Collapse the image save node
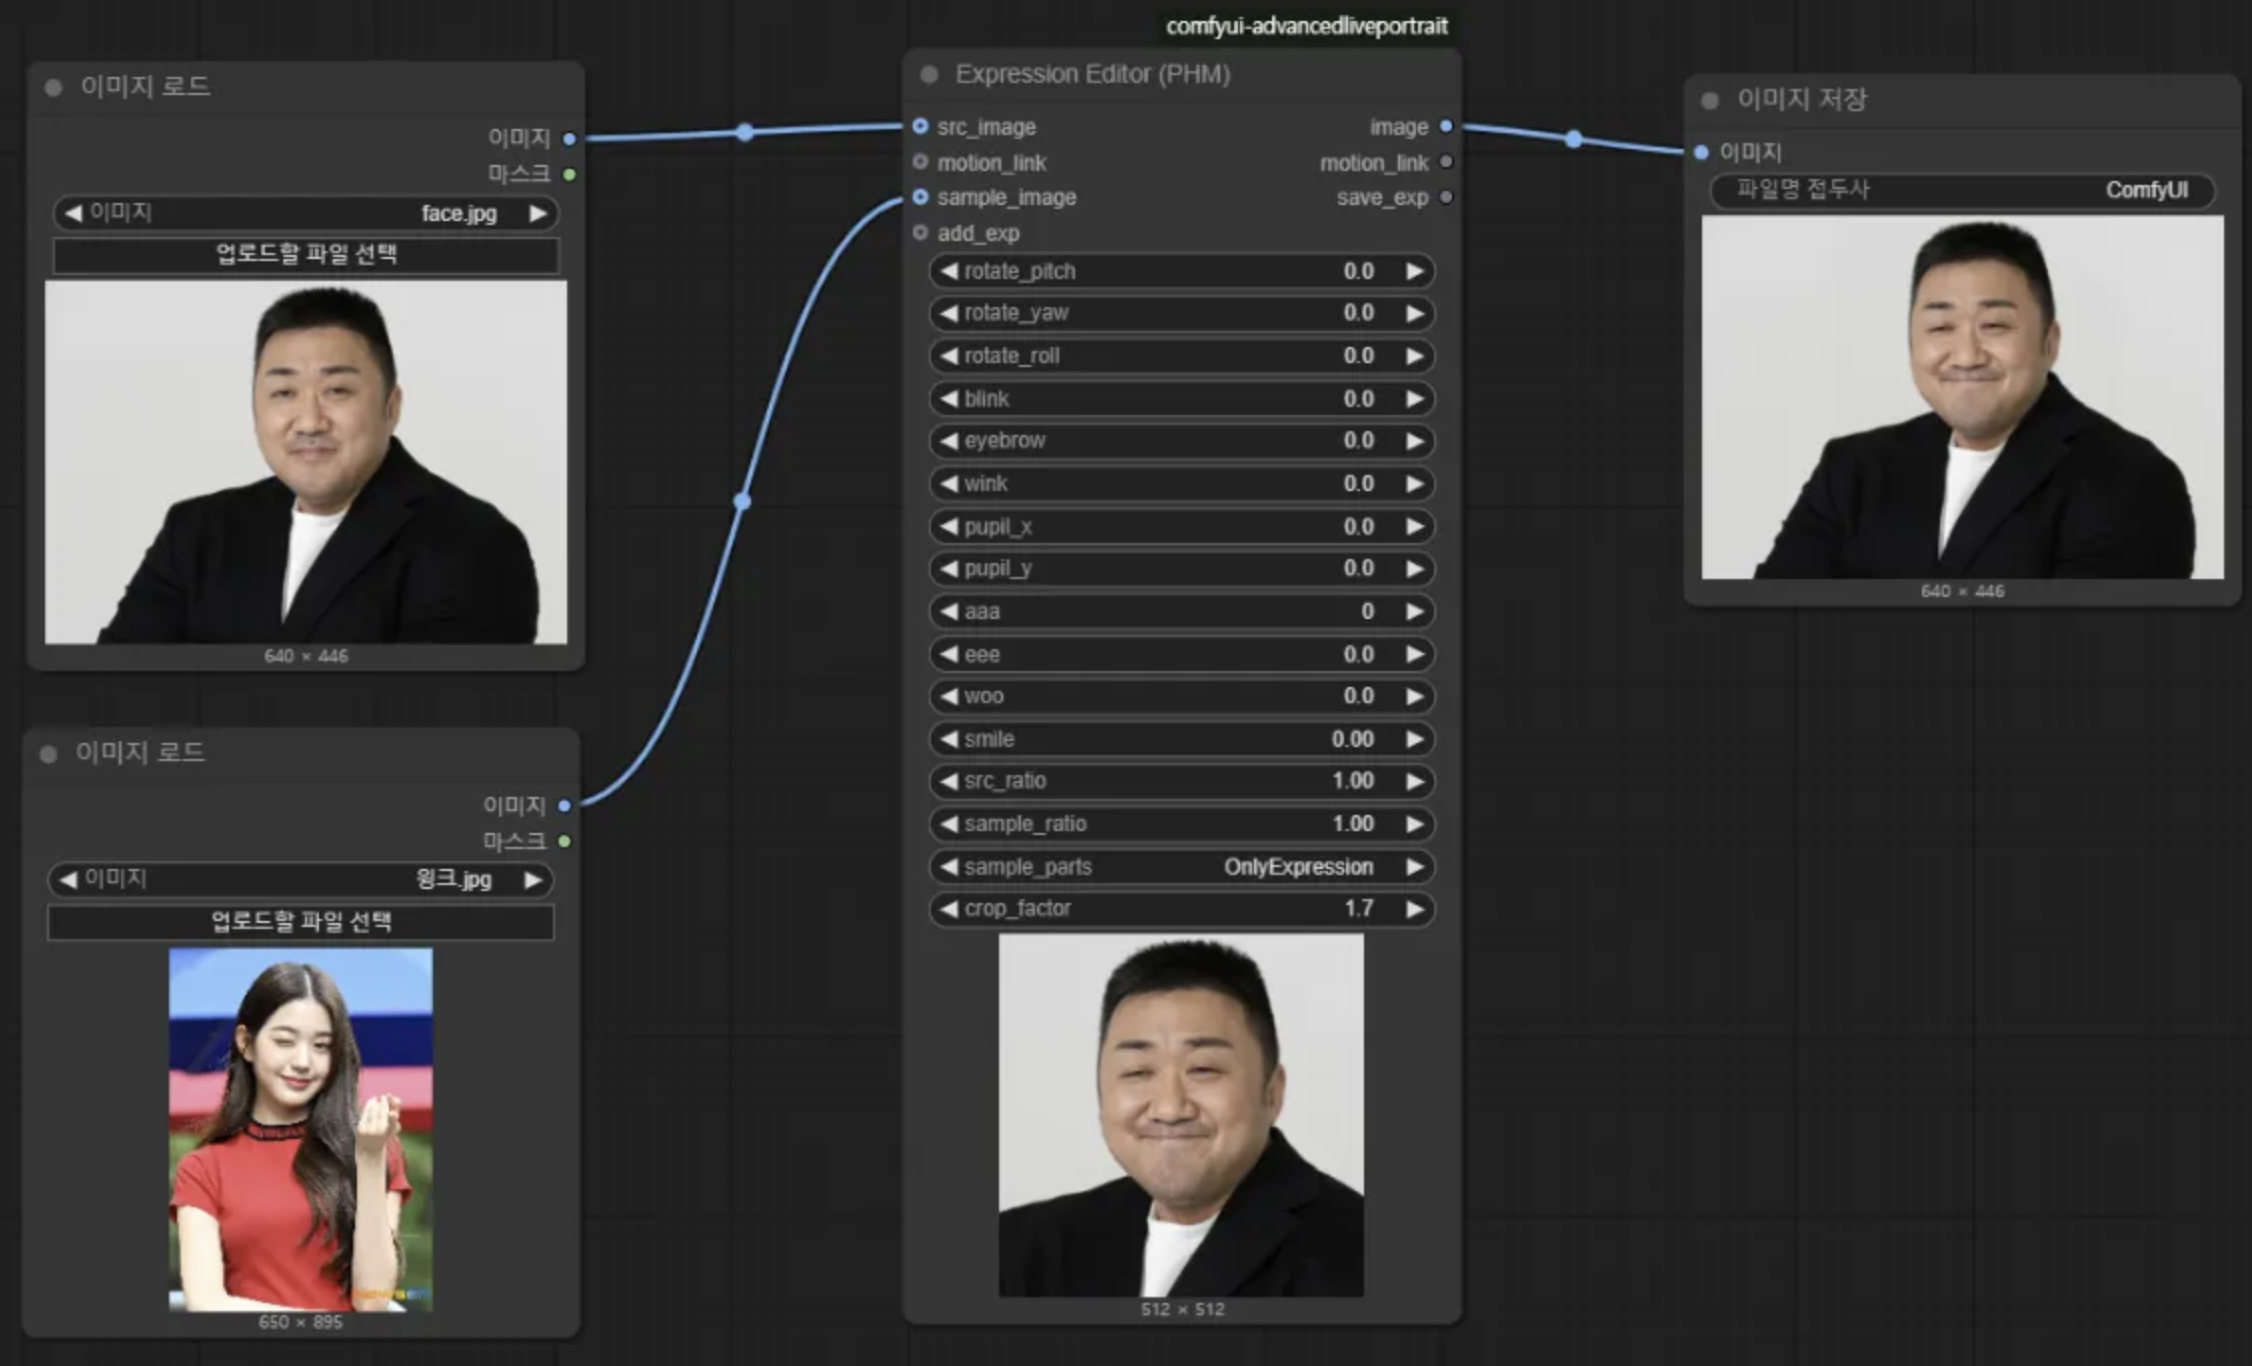Viewport: 2252px width, 1366px height. [1710, 100]
